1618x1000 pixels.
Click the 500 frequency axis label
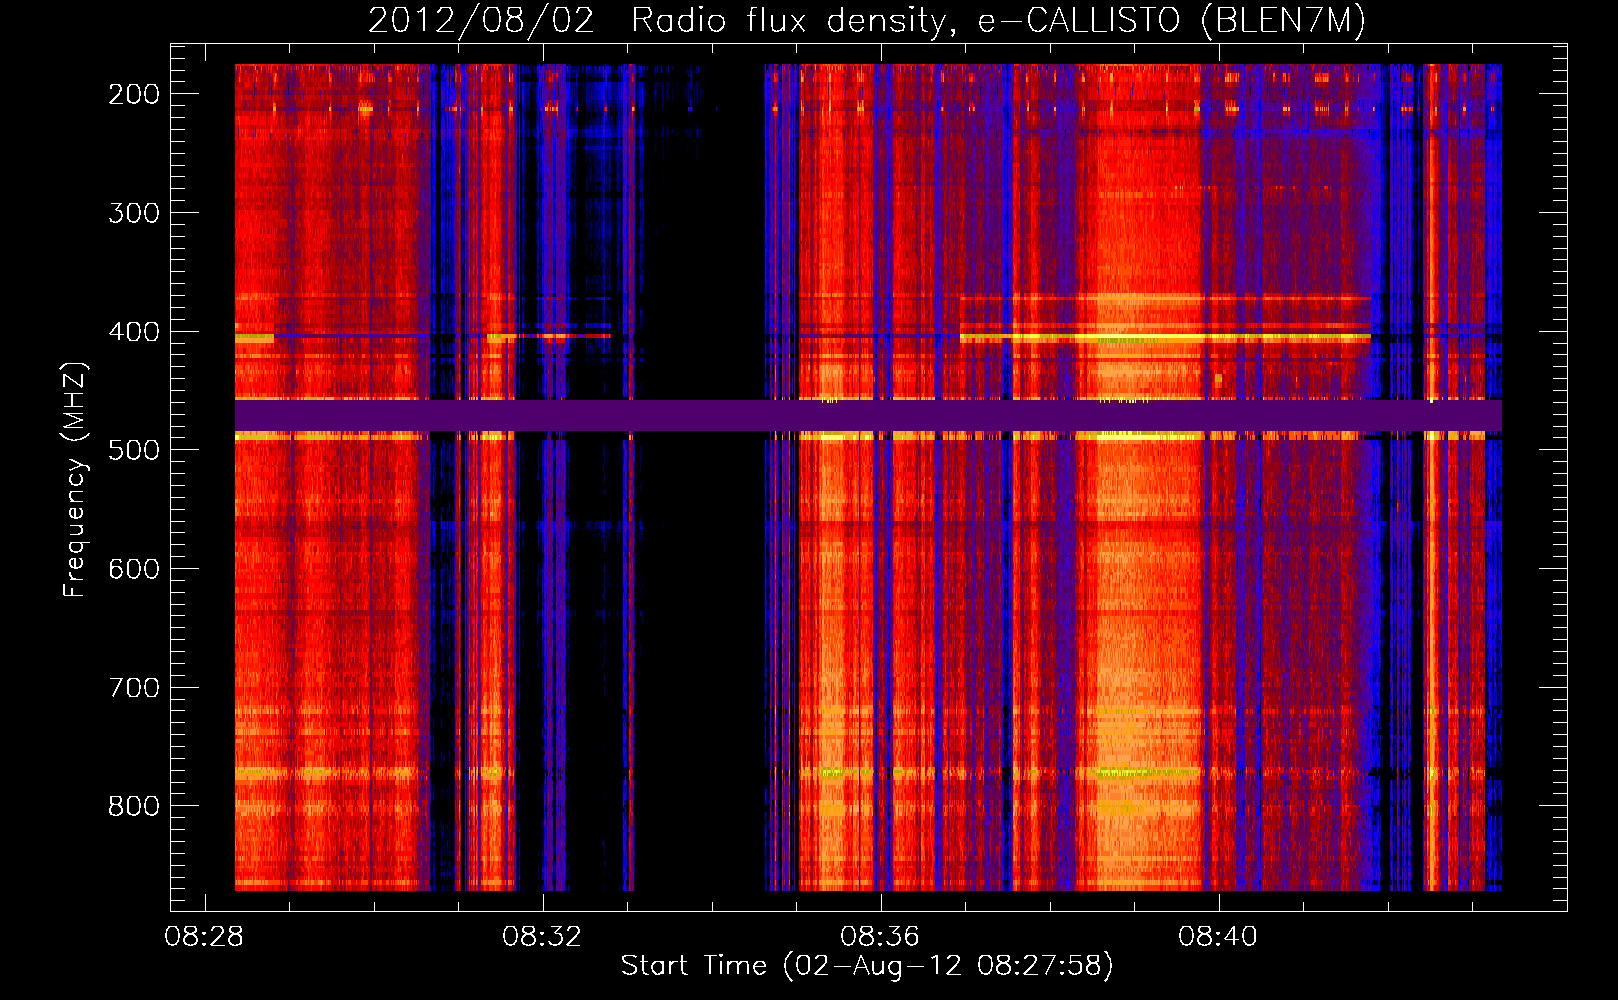(x=134, y=450)
